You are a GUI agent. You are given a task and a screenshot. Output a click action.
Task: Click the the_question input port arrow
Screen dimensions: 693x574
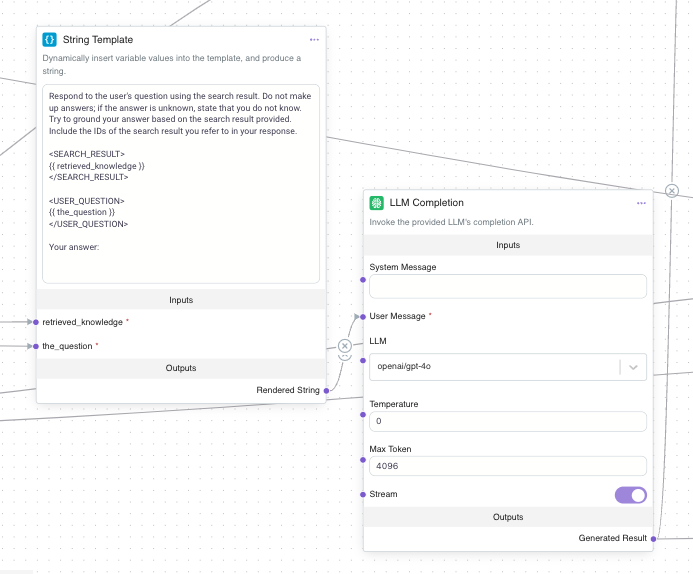(x=32, y=346)
